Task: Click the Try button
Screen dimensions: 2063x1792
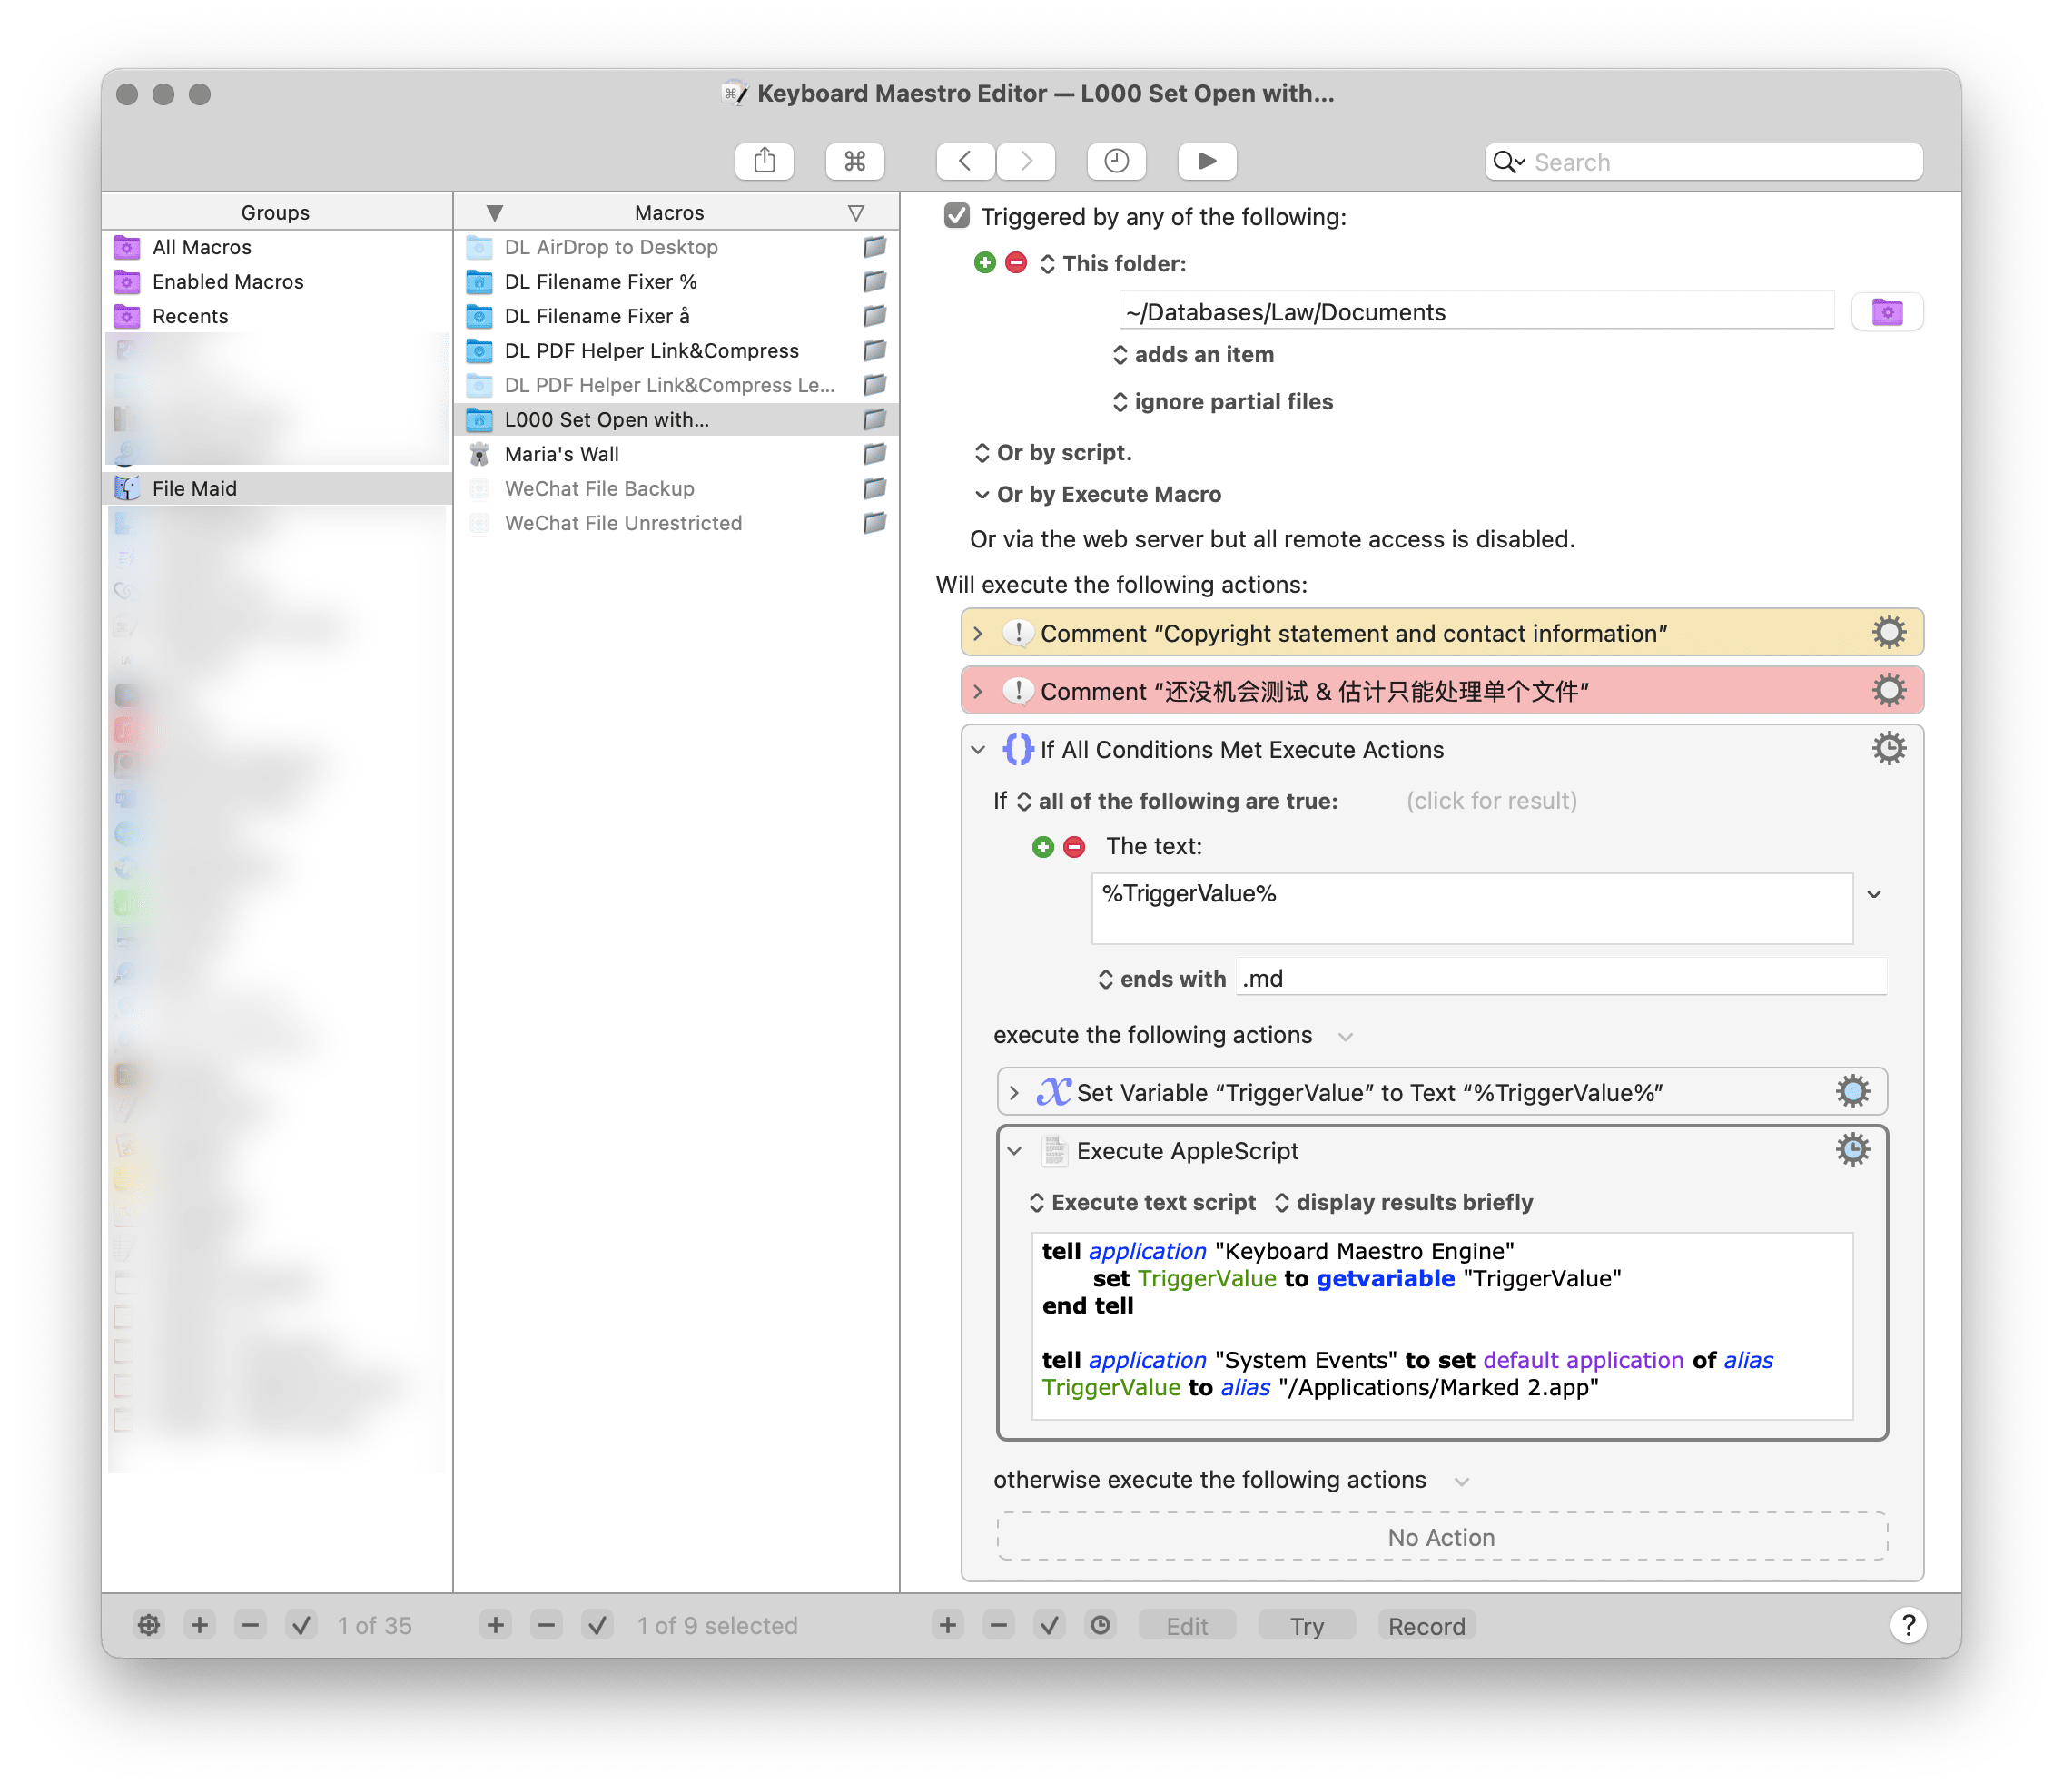Action: point(1306,1625)
